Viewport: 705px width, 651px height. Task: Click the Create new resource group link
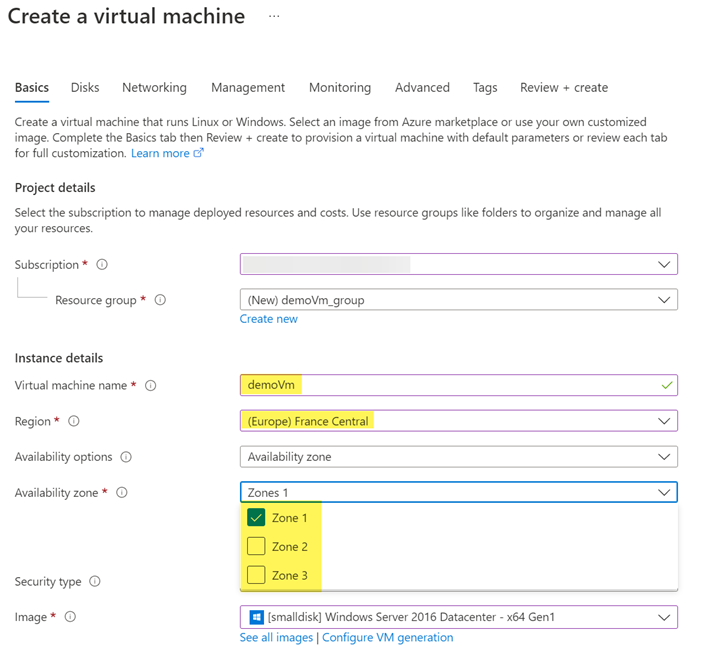tap(268, 319)
